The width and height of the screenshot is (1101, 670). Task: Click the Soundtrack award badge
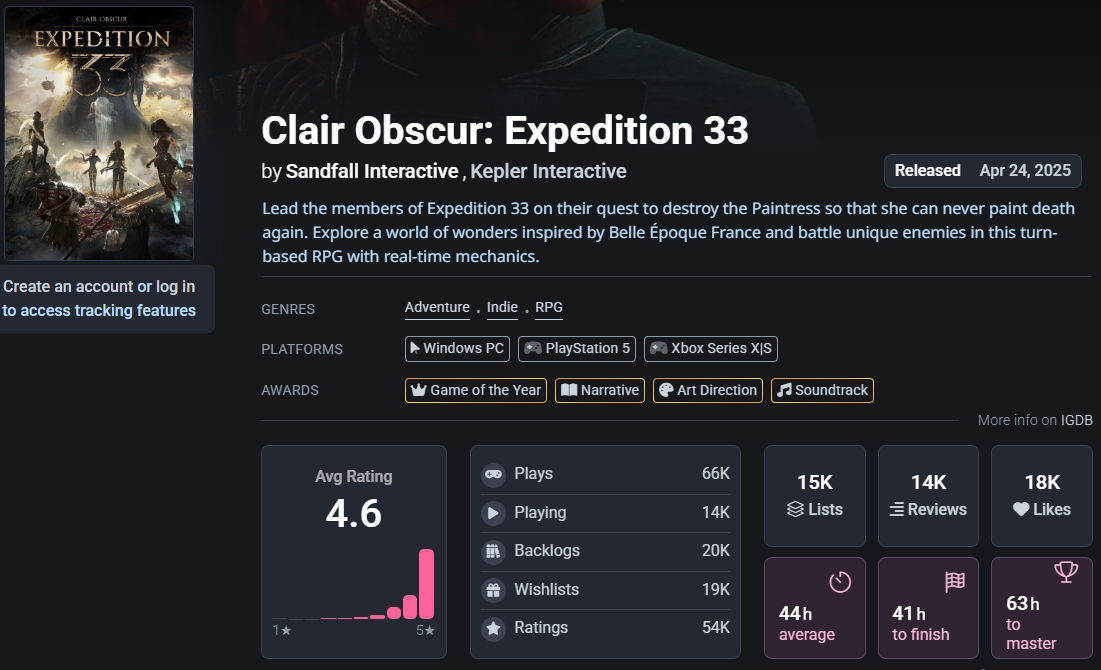822,390
